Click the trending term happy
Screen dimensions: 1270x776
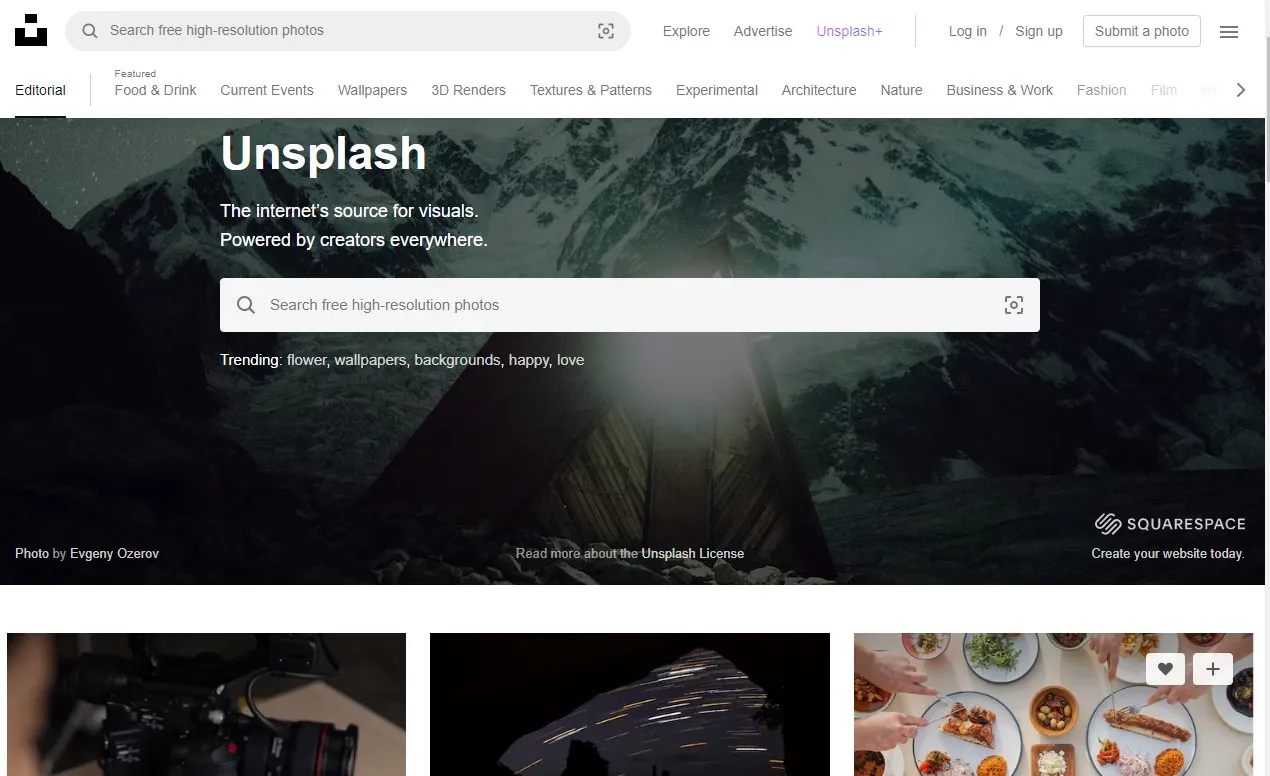point(529,360)
